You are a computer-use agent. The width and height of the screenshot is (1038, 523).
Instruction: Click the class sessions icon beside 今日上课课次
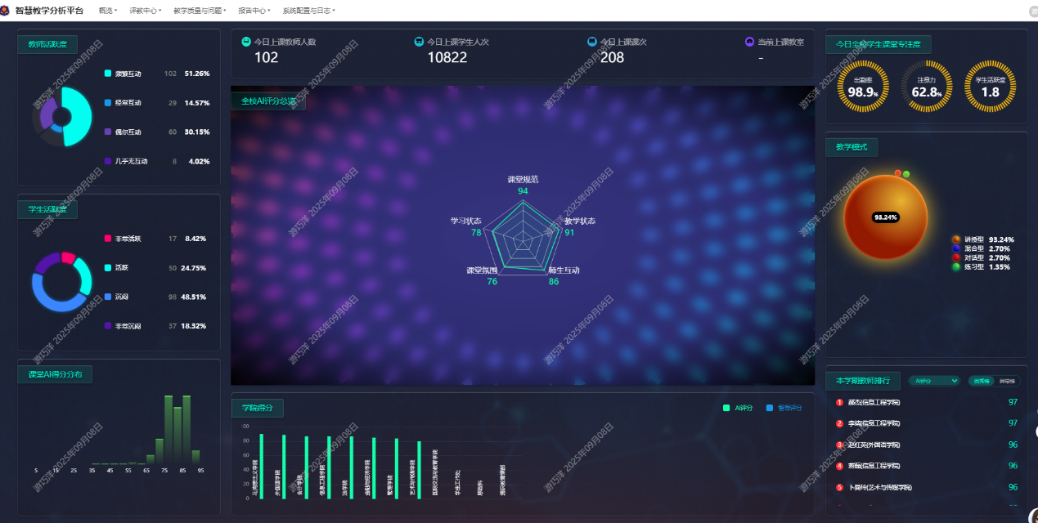coord(592,42)
